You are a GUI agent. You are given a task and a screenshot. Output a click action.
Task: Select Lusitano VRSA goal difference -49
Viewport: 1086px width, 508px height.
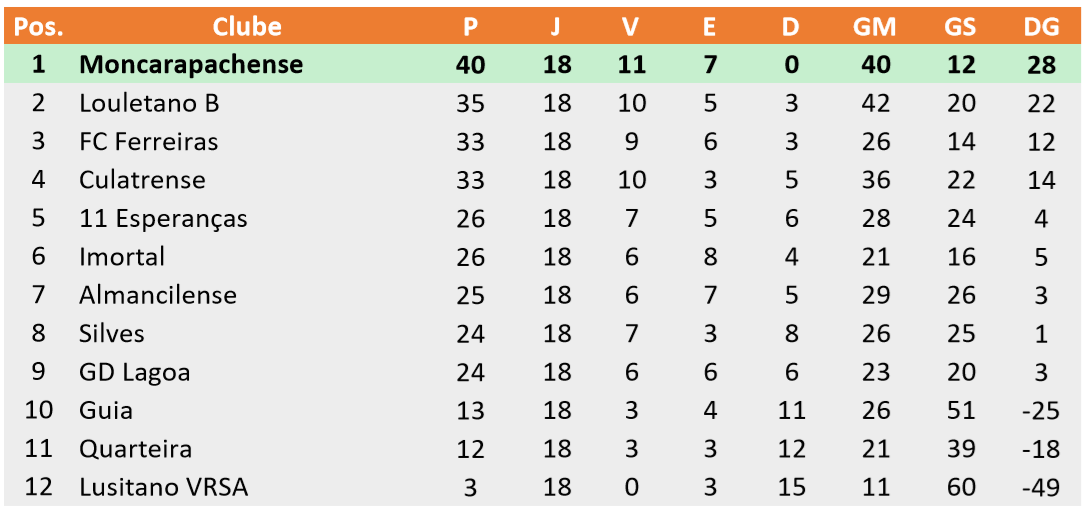[1042, 488]
